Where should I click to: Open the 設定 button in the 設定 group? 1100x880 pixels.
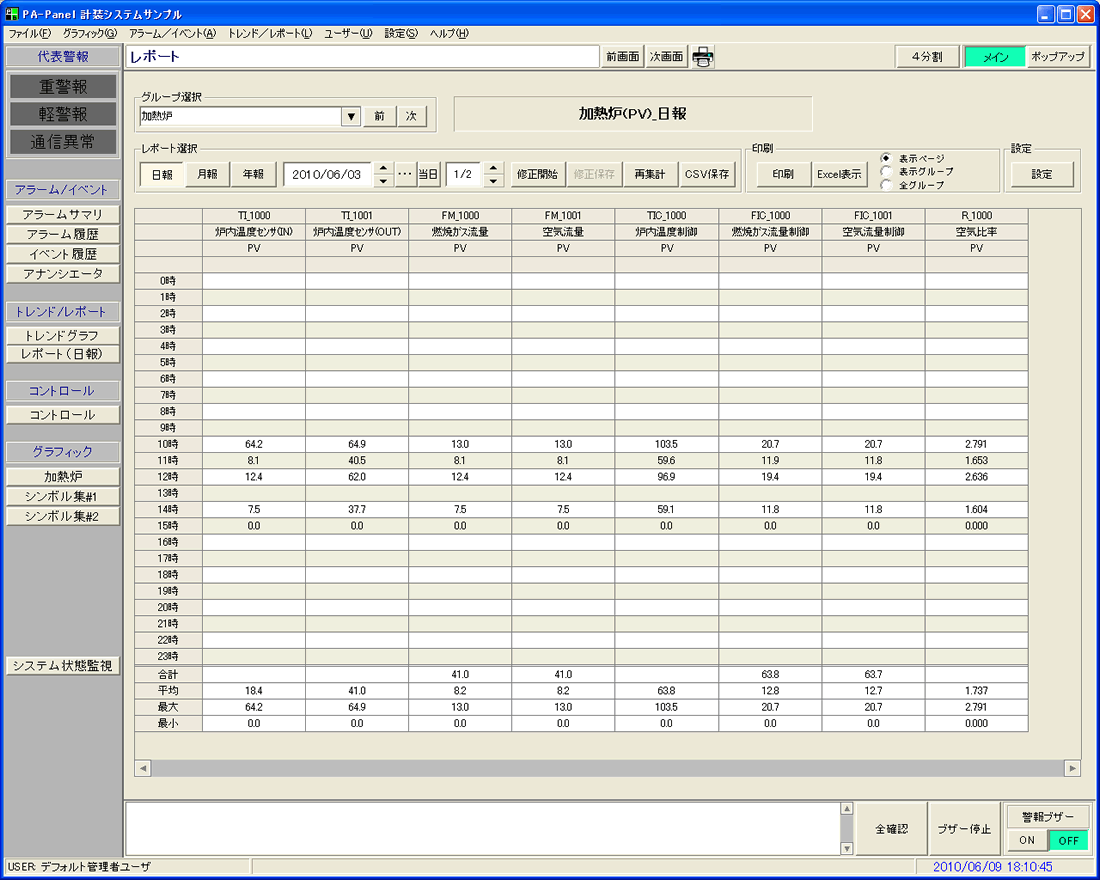click(x=1042, y=174)
